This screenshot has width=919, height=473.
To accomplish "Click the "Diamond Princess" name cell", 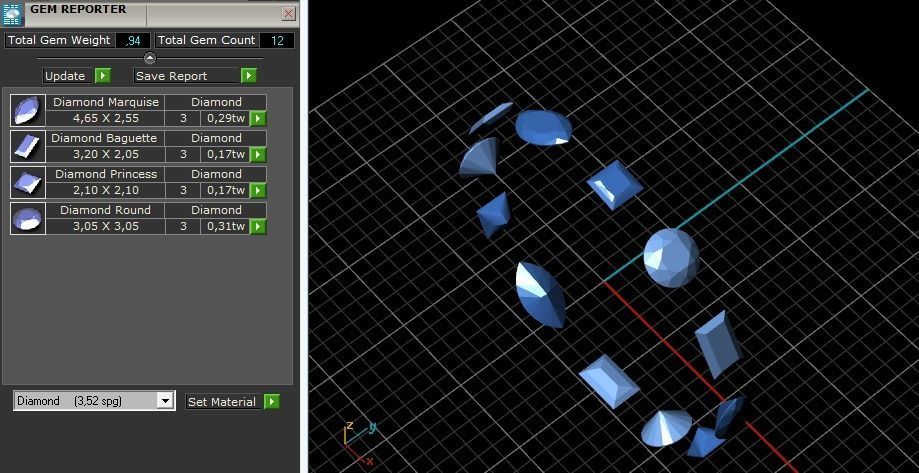I will (x=105, y=174).
